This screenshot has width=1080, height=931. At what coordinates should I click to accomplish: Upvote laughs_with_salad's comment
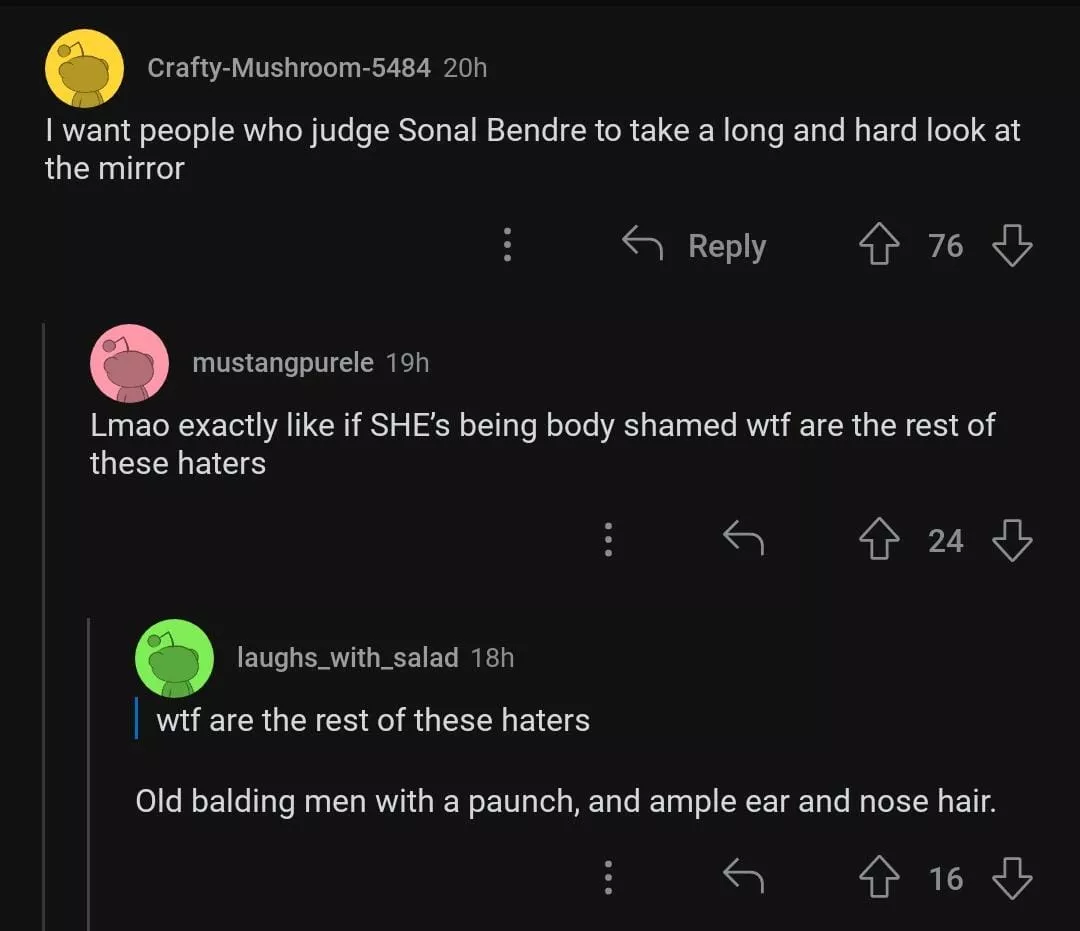[879, 878]
